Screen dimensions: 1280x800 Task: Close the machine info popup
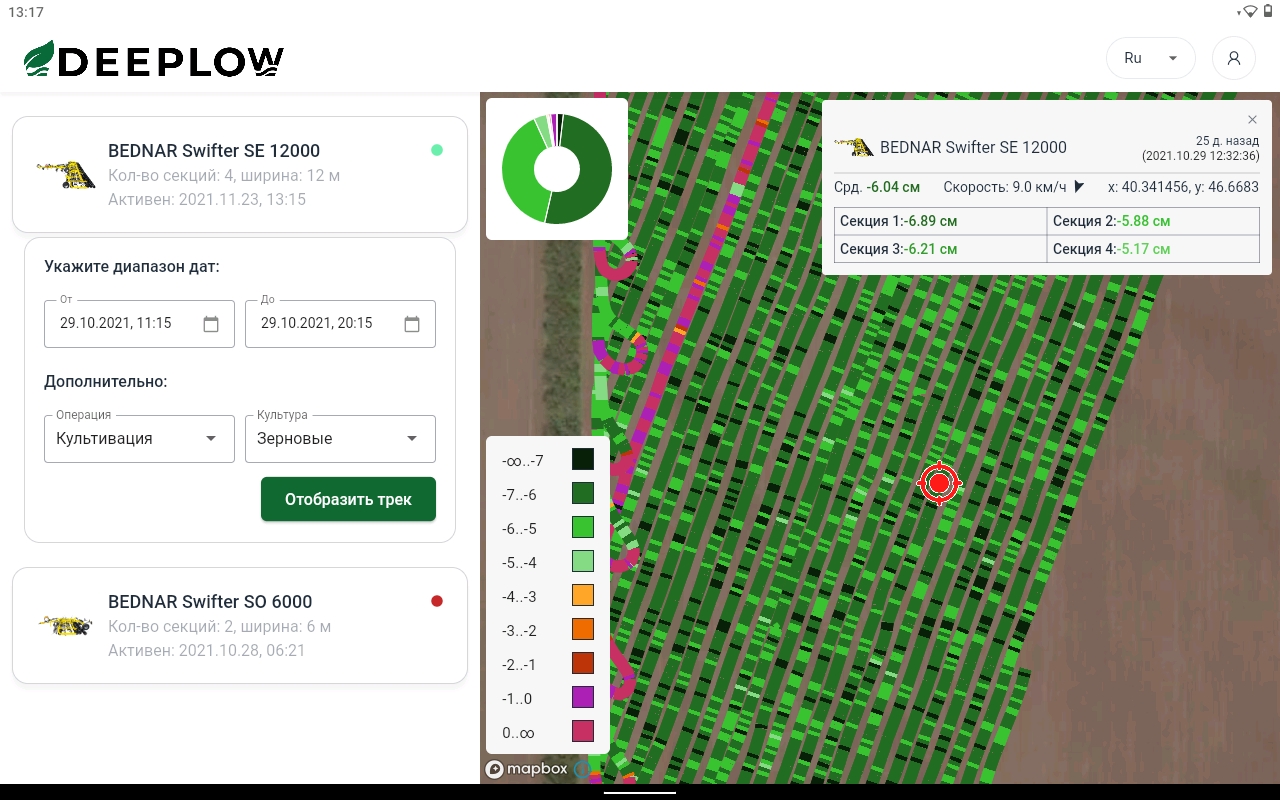click(x=1253, y=119)
